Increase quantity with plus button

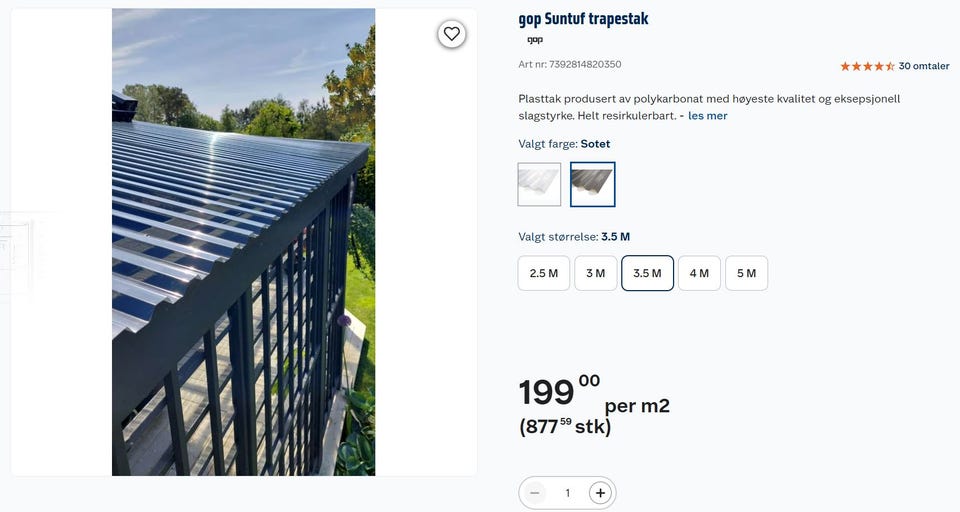click(x=600, y=493)
